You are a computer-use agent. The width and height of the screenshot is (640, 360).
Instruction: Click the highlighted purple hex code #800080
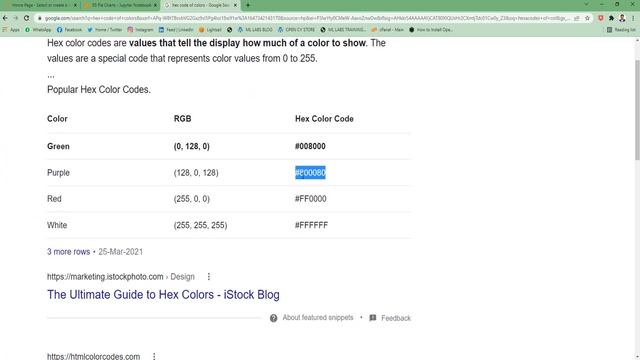[310, 173]
